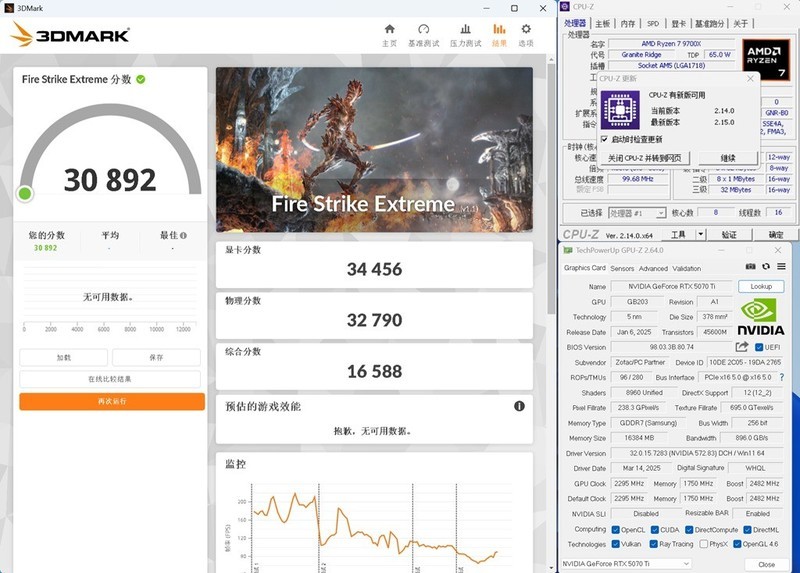Click the green dot on the score gauge
The height and width of the screenshot is (573, 800).
25,194
